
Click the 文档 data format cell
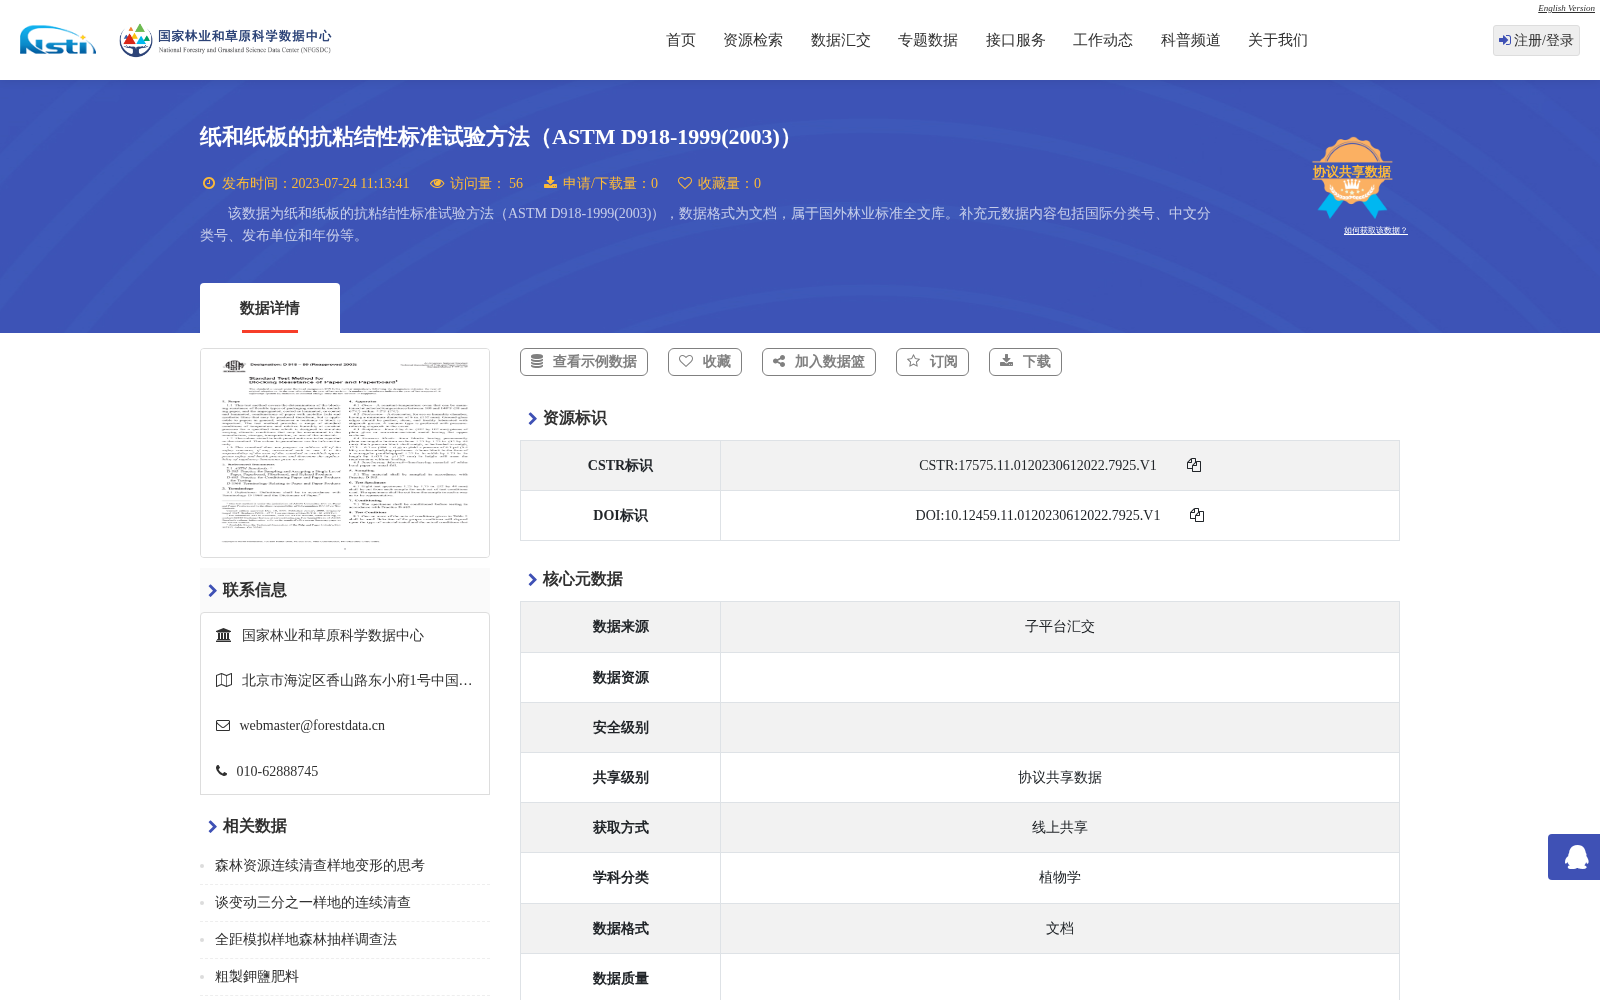pyautogui.click(x=1060, y=929)
